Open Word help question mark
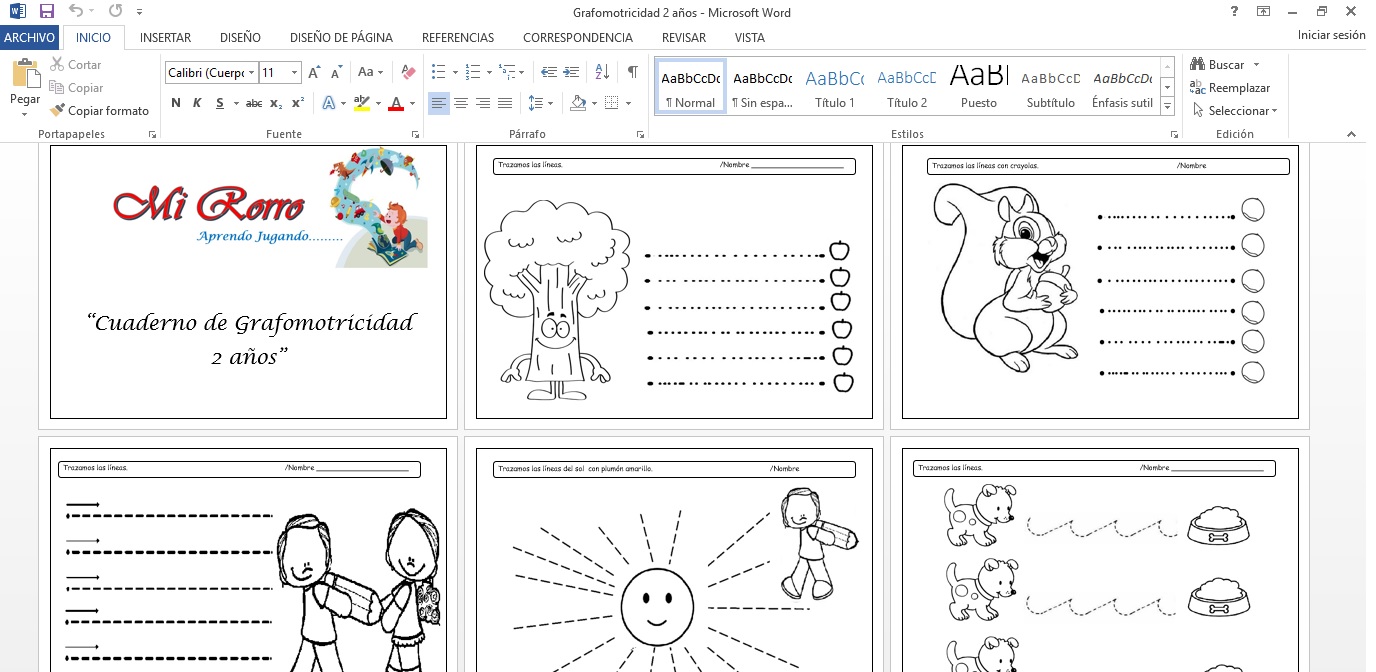 [x=1236, y=12]
